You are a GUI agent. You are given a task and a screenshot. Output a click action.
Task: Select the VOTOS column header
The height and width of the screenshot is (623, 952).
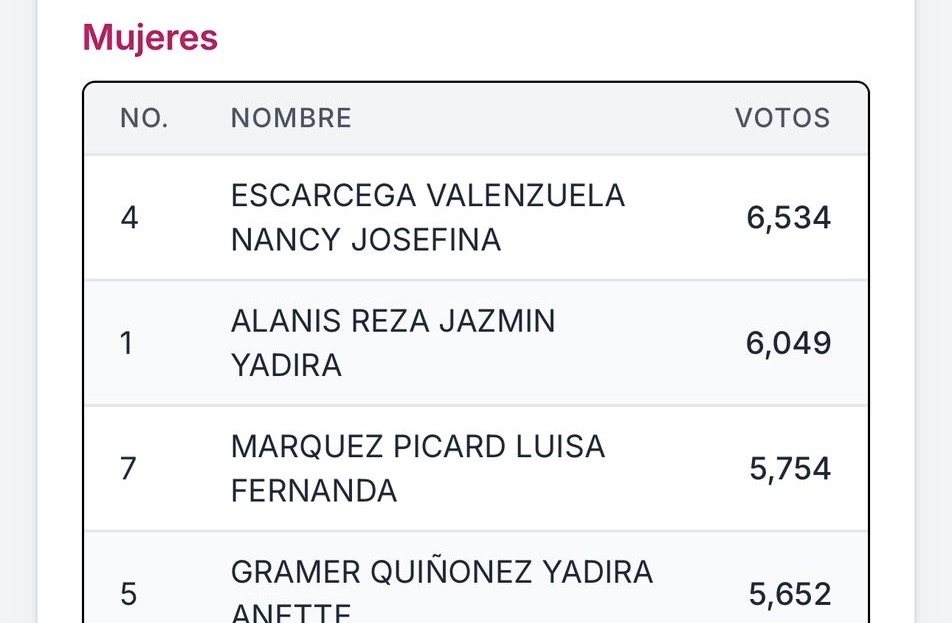click(x=783, y=118)
